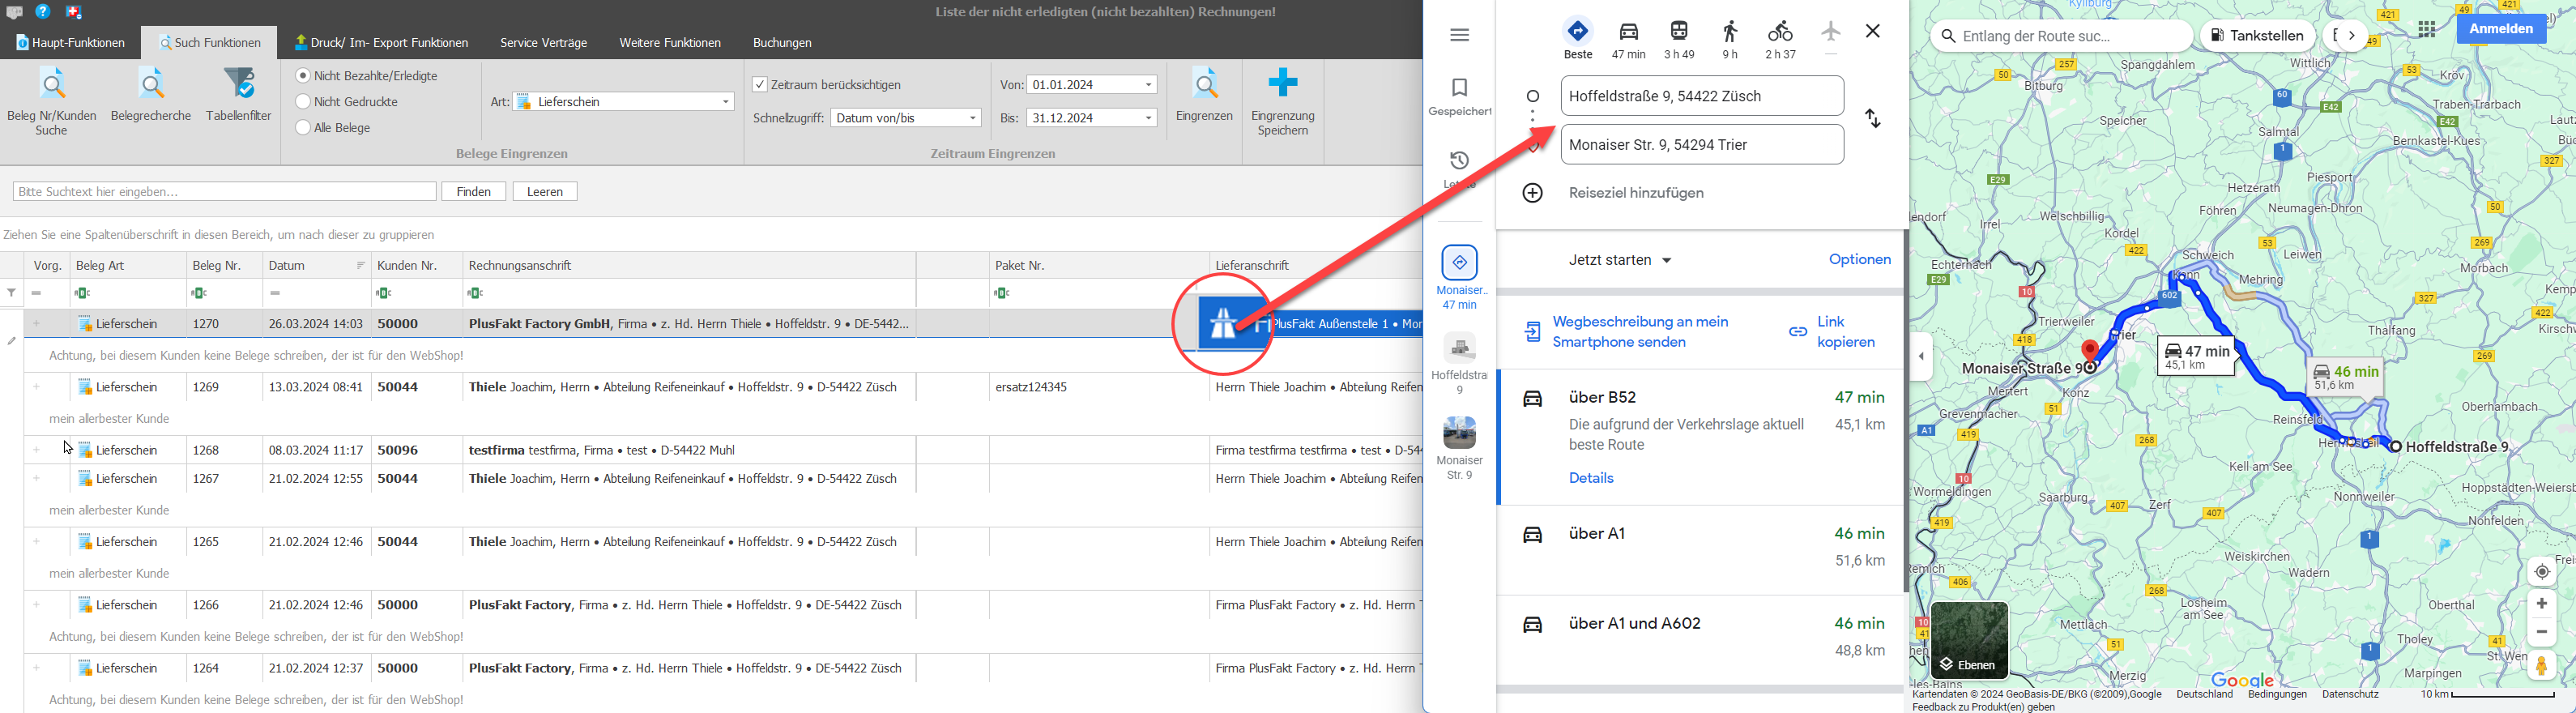Open the Bis date dropdown

point(1149,118)
